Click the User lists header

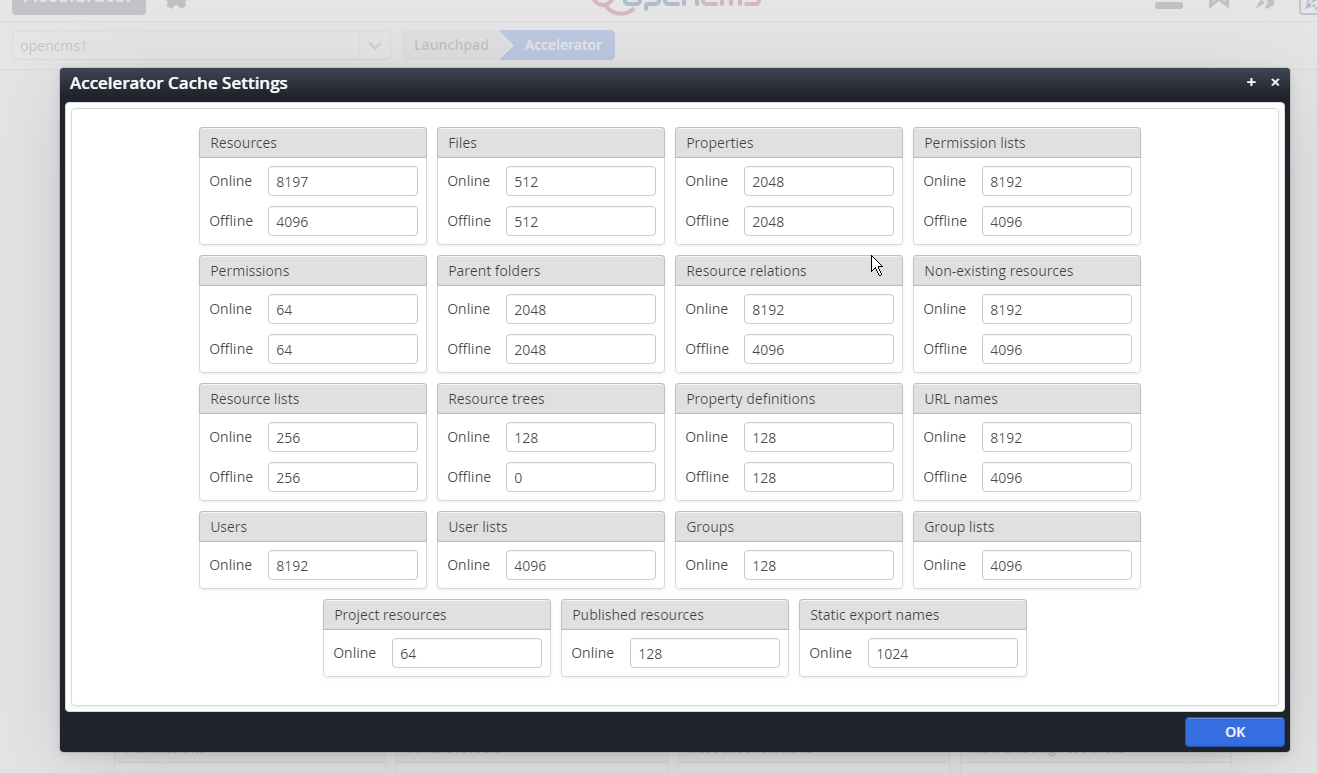click(551, 527)
